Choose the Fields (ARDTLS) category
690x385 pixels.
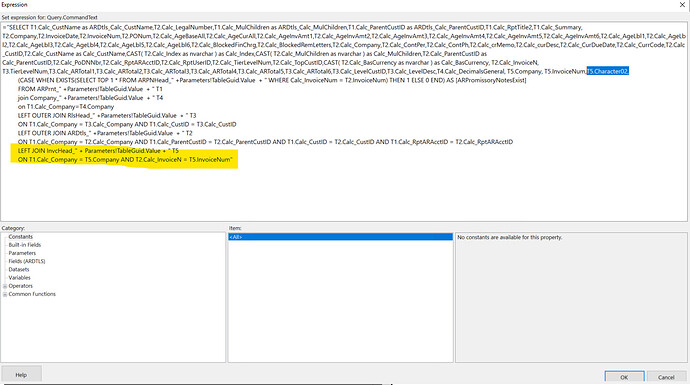[27, 261]
